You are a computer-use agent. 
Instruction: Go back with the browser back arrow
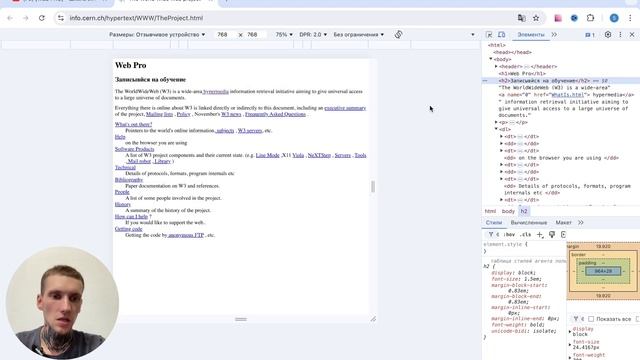point(10,18)
